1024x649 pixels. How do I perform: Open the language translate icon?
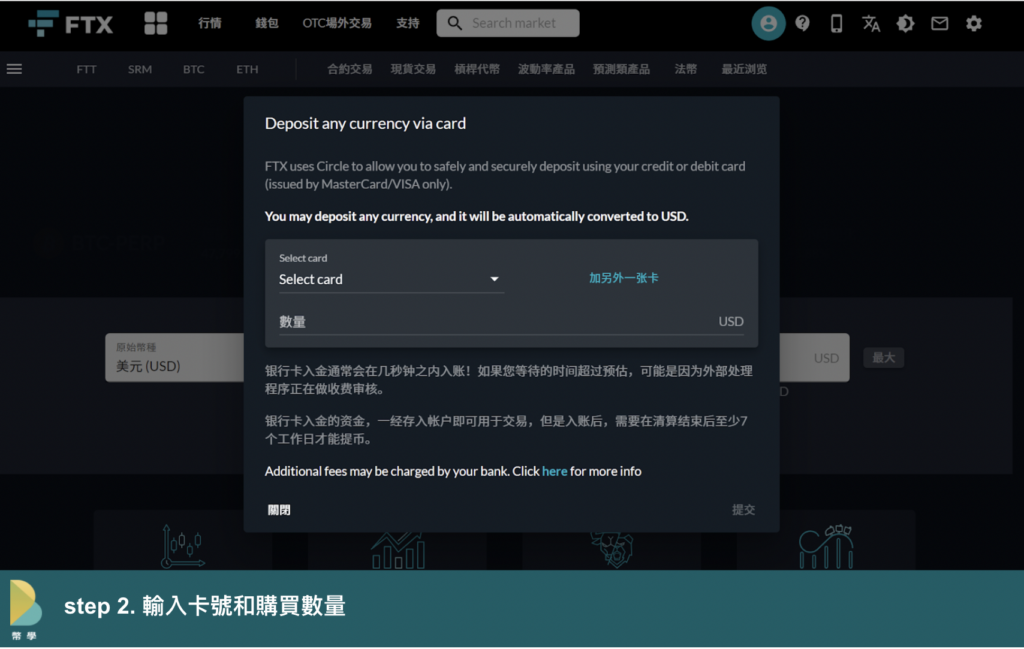871,24
